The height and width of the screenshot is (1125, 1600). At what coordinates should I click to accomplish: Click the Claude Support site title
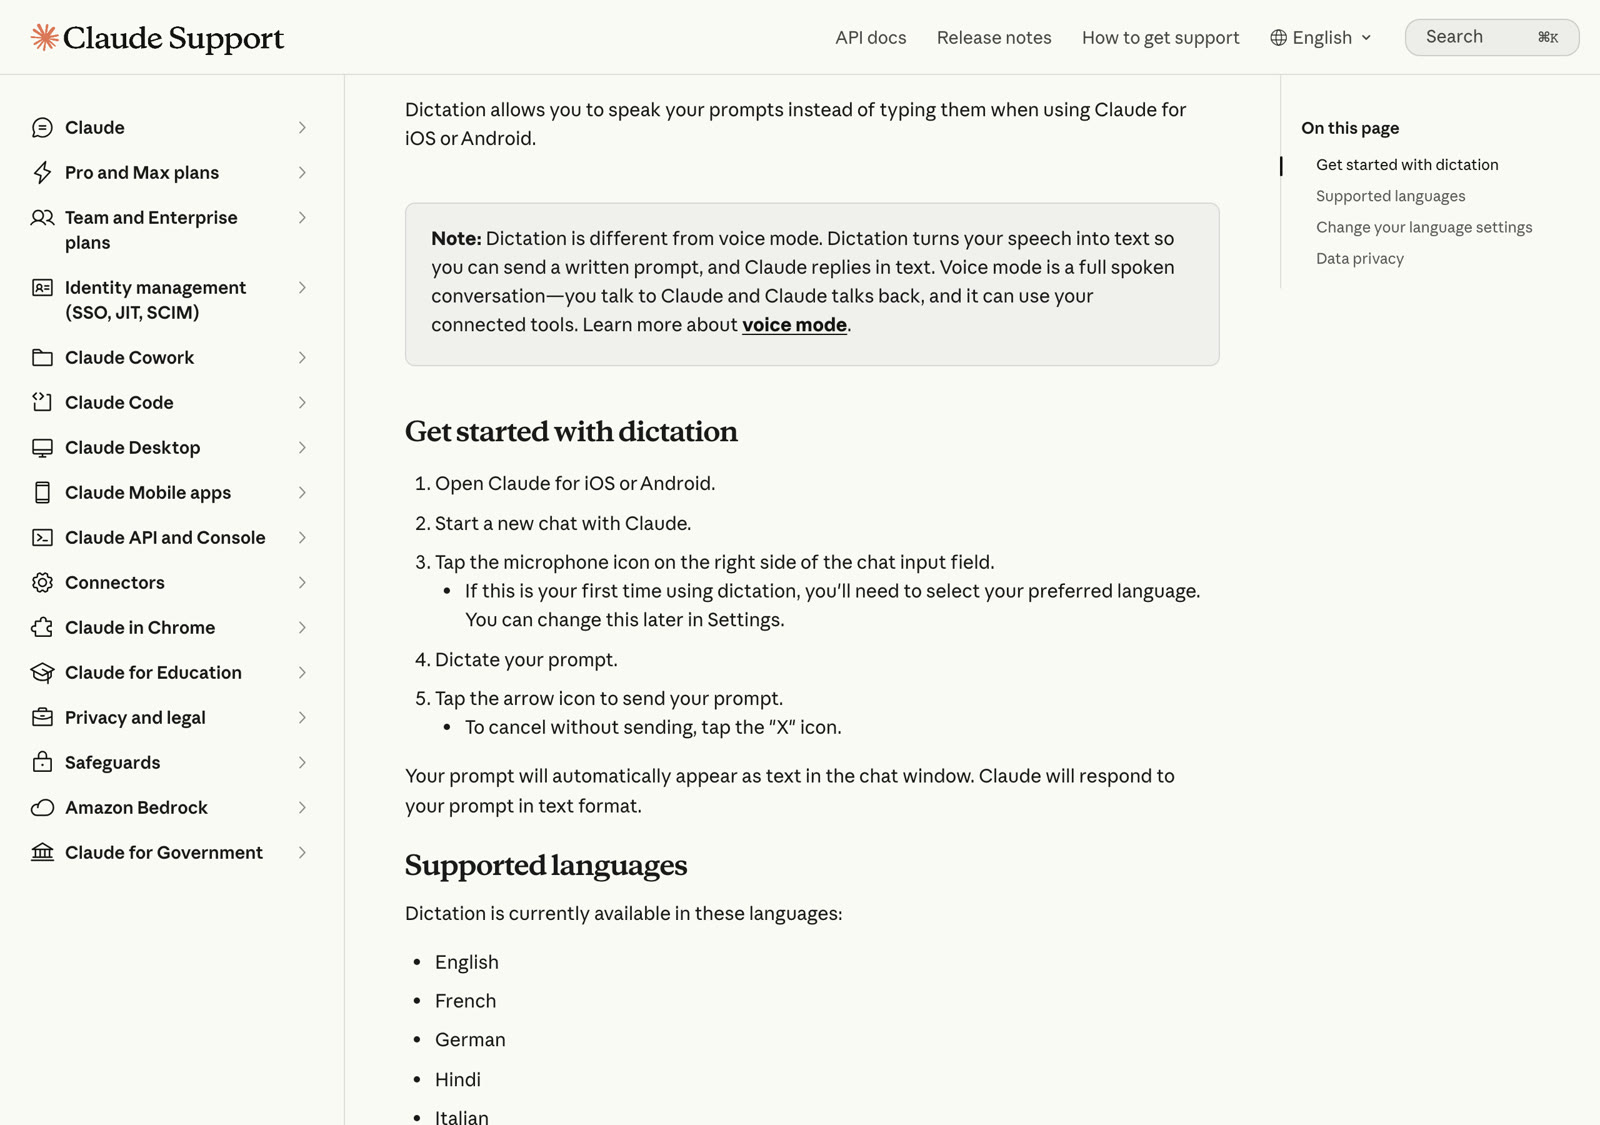[173, 37]
